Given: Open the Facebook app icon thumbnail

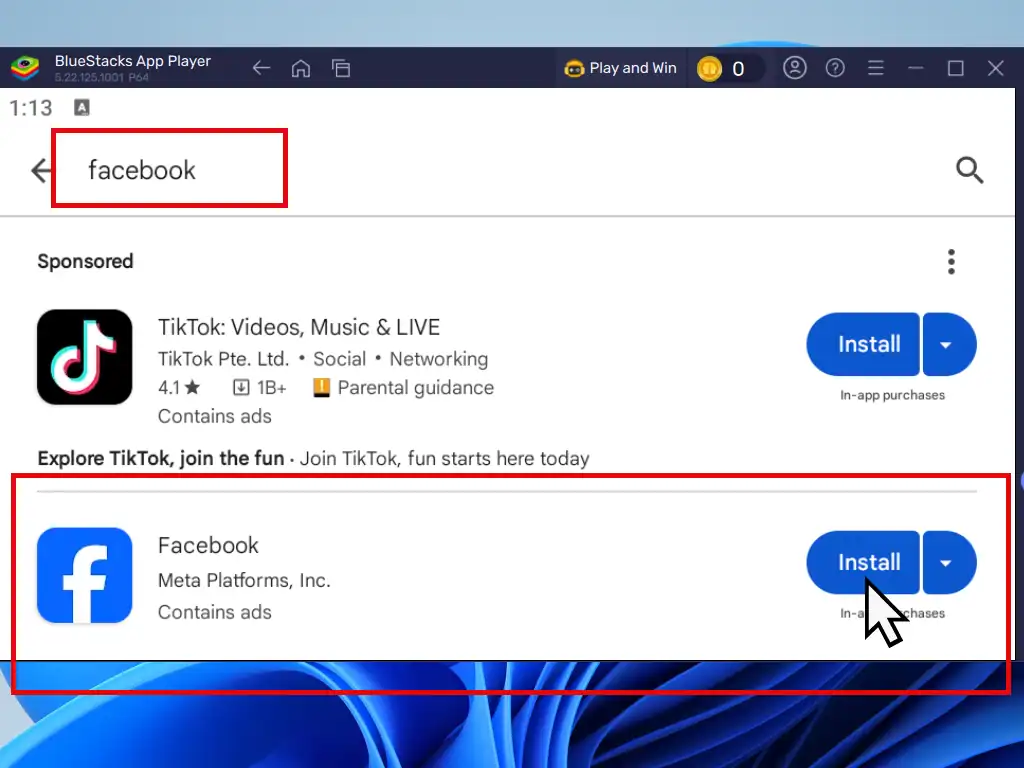Looking at the screenshot, I should tap(85, 576).
